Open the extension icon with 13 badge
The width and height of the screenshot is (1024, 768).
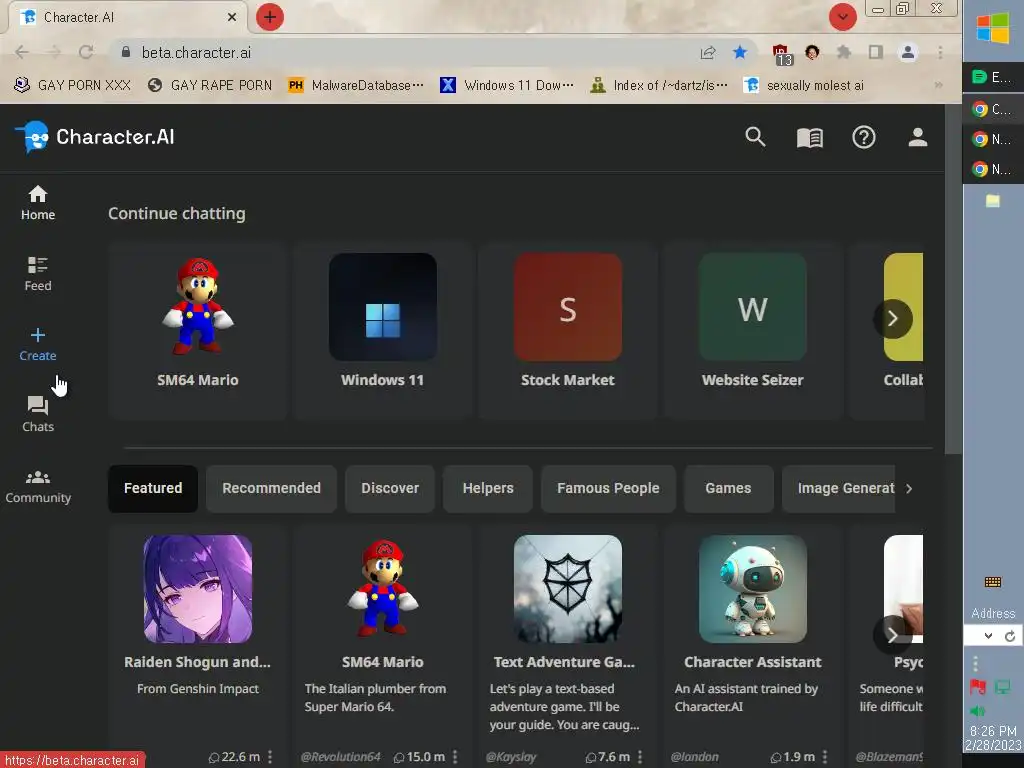pos(781,54)
